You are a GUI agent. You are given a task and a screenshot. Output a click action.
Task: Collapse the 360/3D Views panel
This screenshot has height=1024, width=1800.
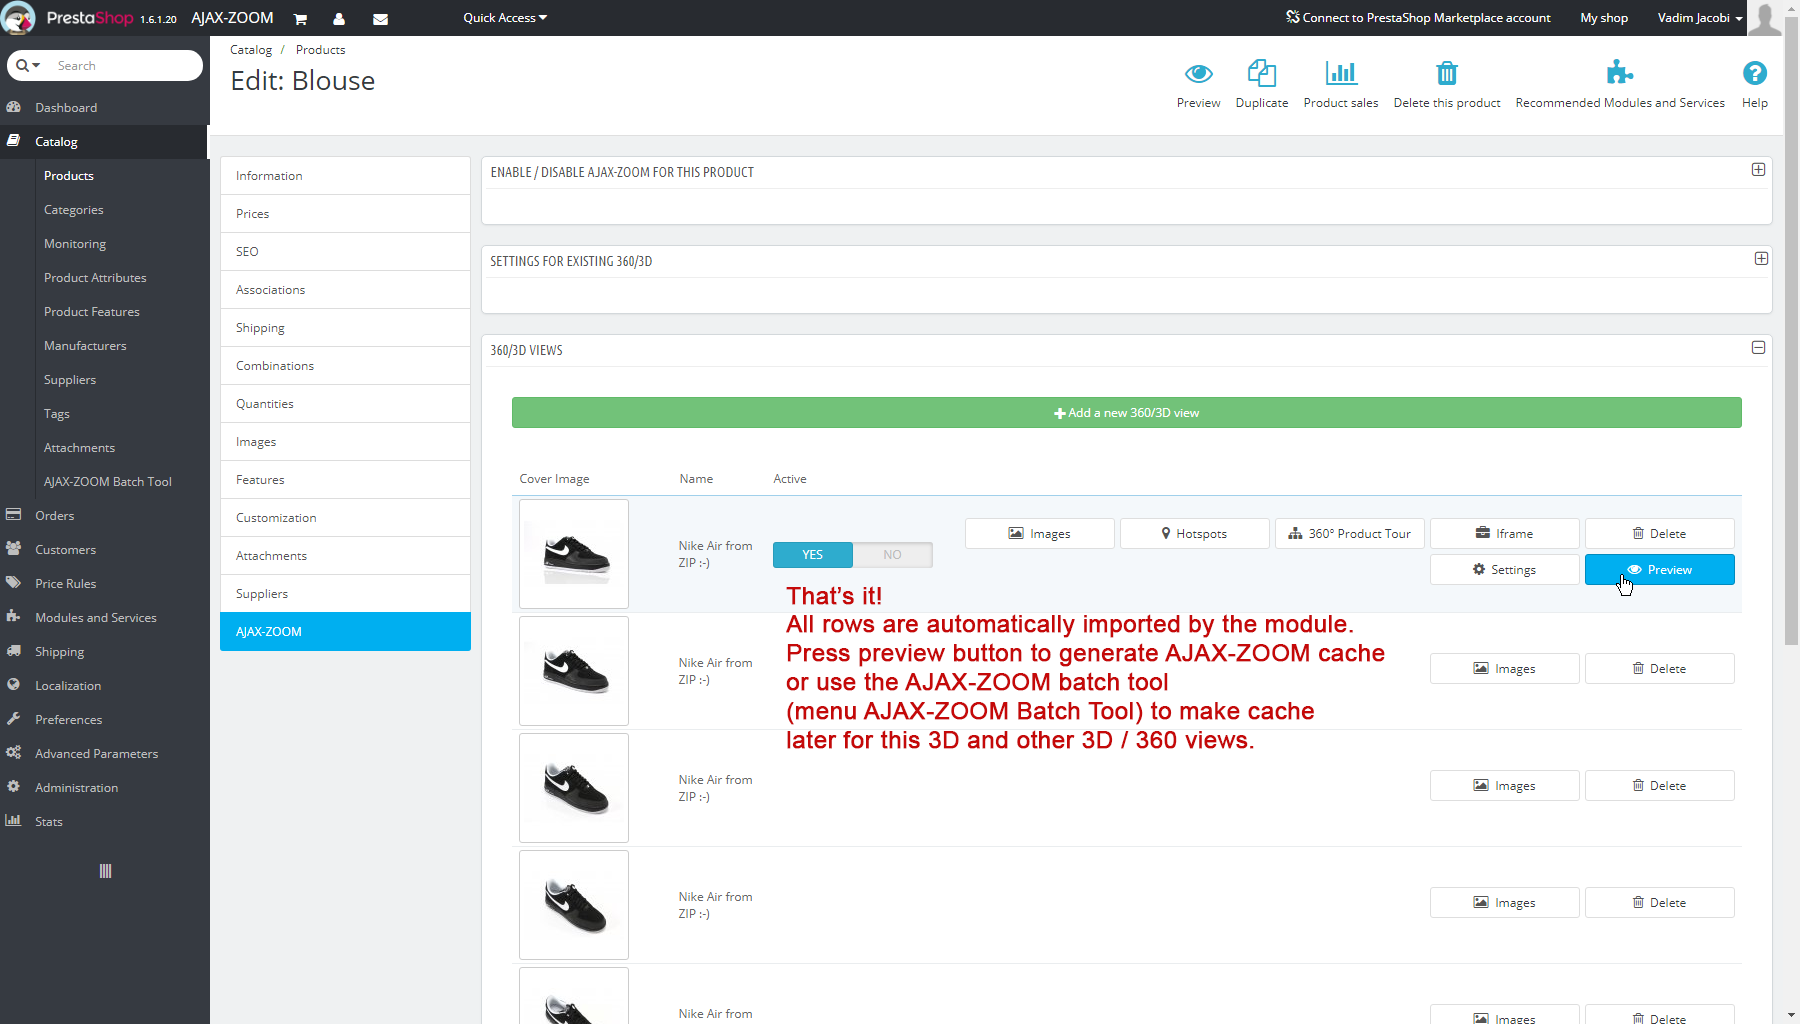tap(1758, 348)
